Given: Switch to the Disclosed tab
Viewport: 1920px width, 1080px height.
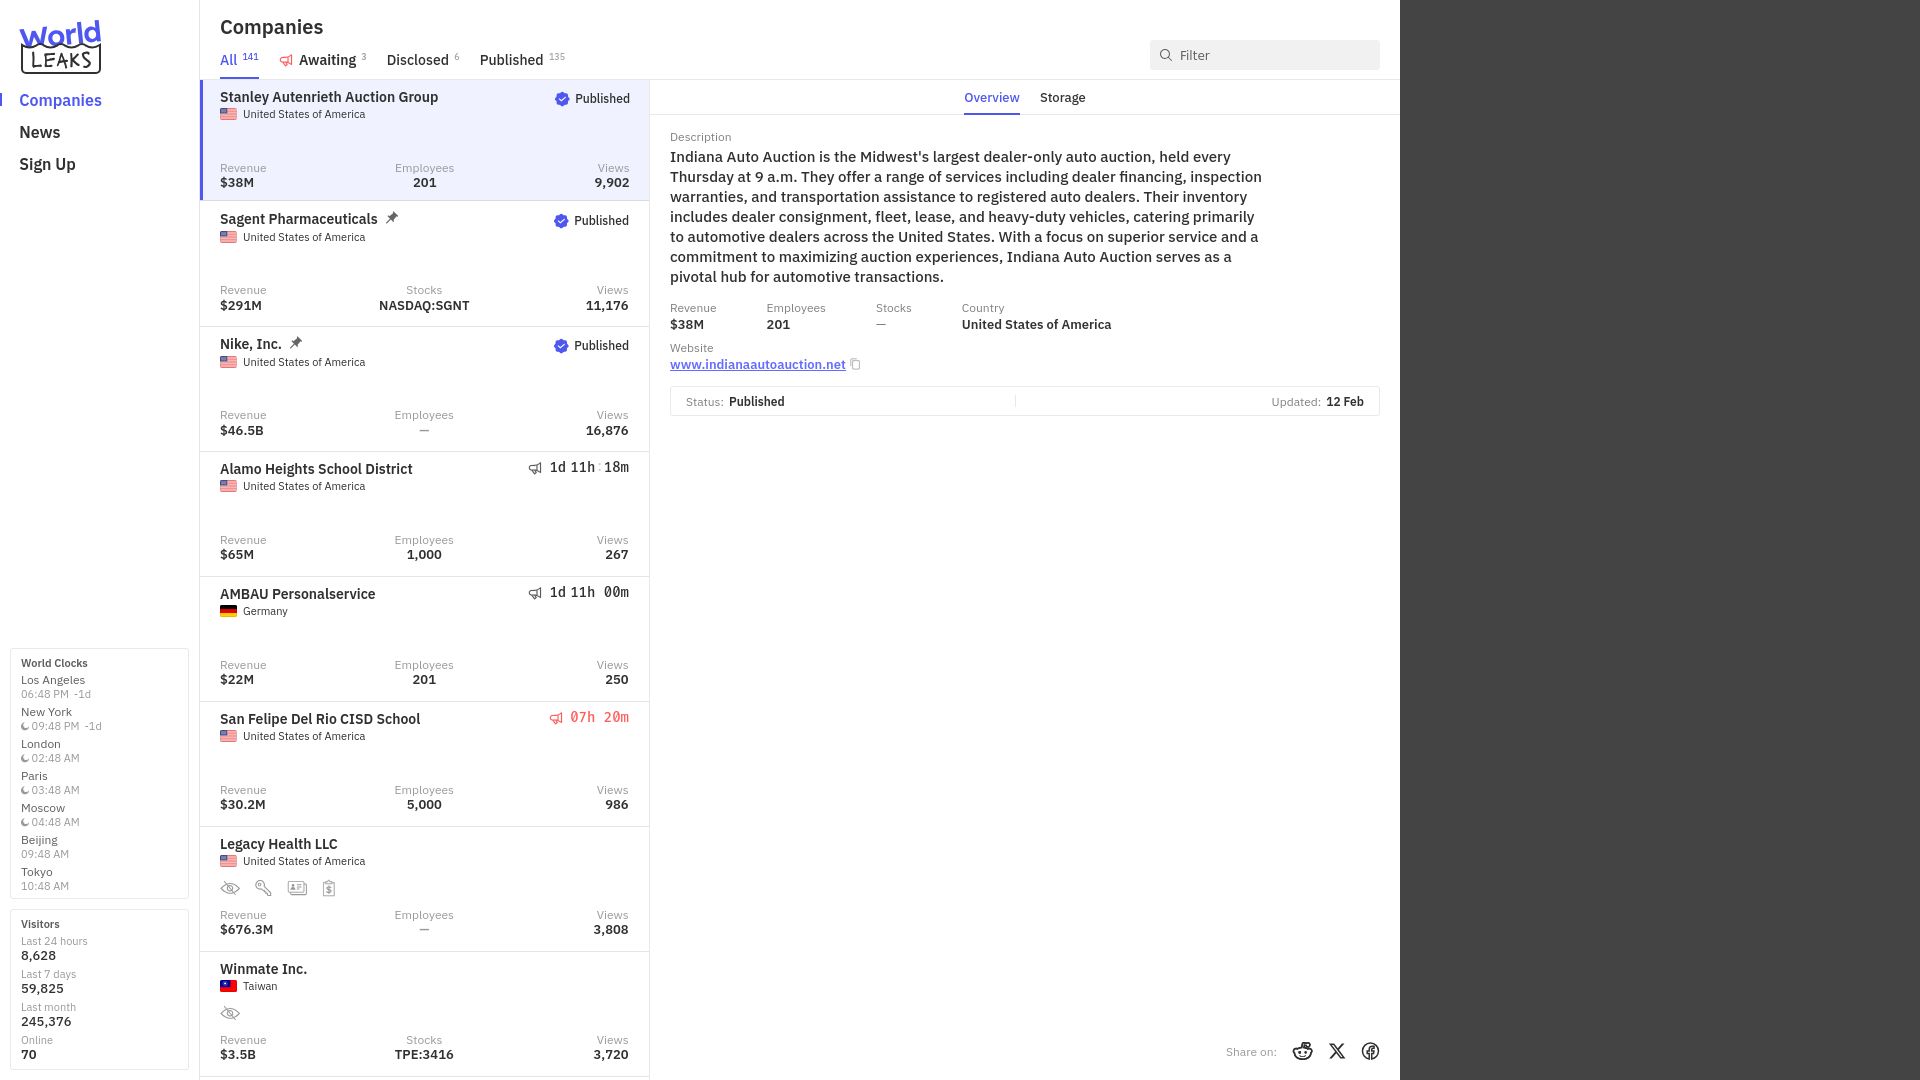Looking at the screenshot, I should click(423, 60).
